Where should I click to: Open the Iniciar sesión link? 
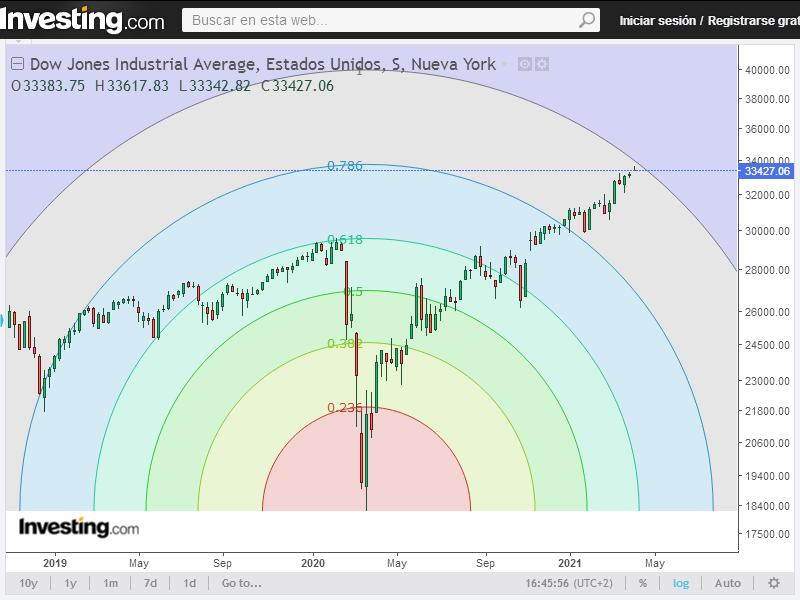tap(657, 20)
